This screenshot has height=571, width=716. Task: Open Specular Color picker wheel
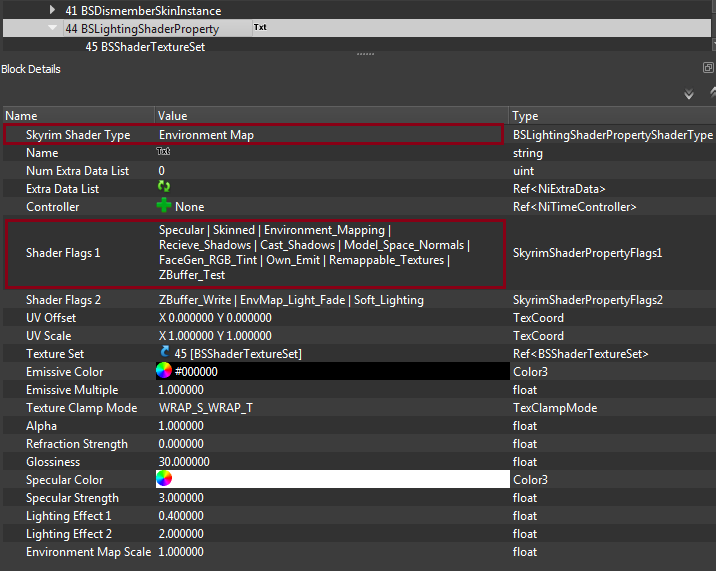pos(164,478)
